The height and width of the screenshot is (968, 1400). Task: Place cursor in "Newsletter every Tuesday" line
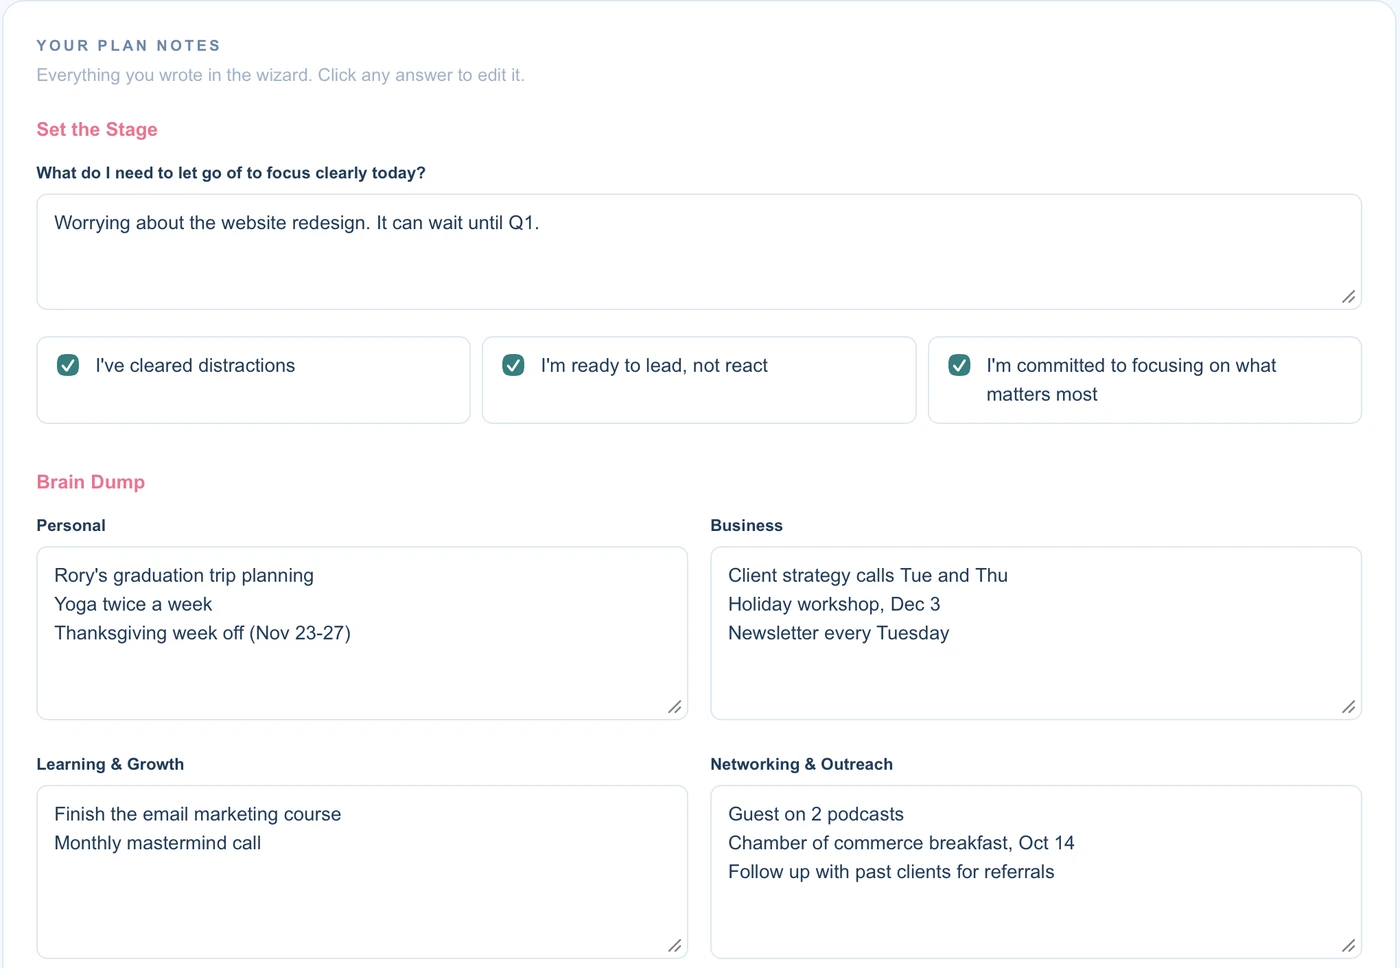(839, 634)
